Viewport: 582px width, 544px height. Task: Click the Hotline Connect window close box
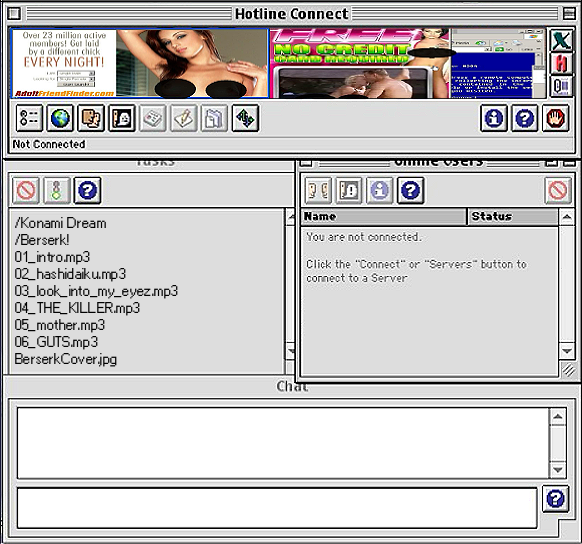click(x=14, y=14)
